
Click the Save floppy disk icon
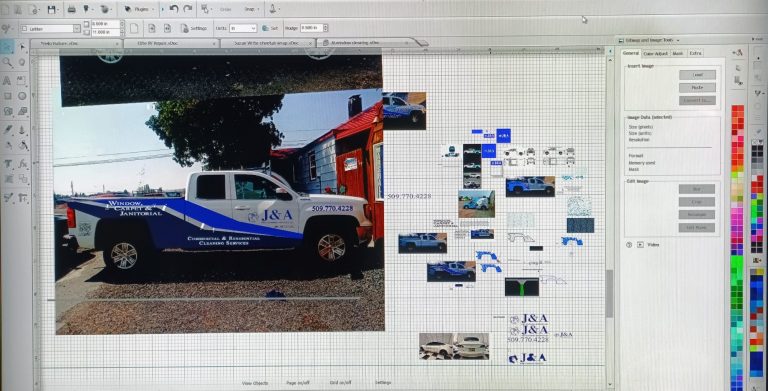tap(52, 9)
